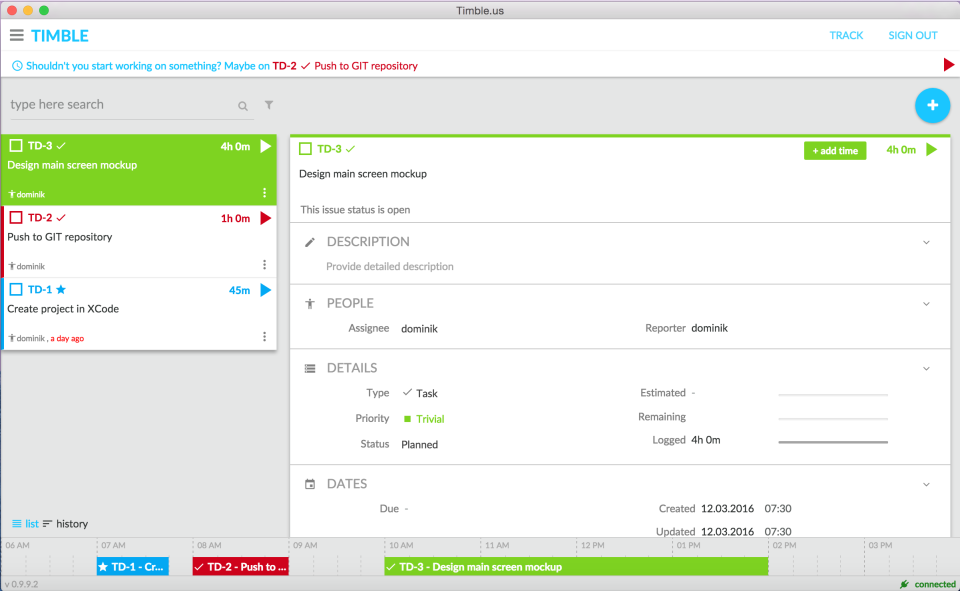Image resolution: width=960 pixels, height=591 pixels.
Task: Click the person icon beside PEOPLE
Action: (x=310, y=304)
